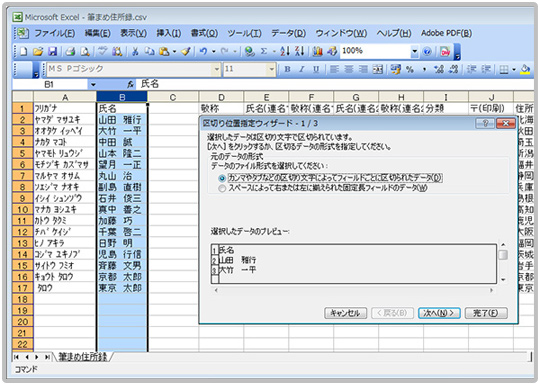This screenshot has height=385, width=540.
Task: Create a new workbook with toolbar icon
Action: click(23, 52)
